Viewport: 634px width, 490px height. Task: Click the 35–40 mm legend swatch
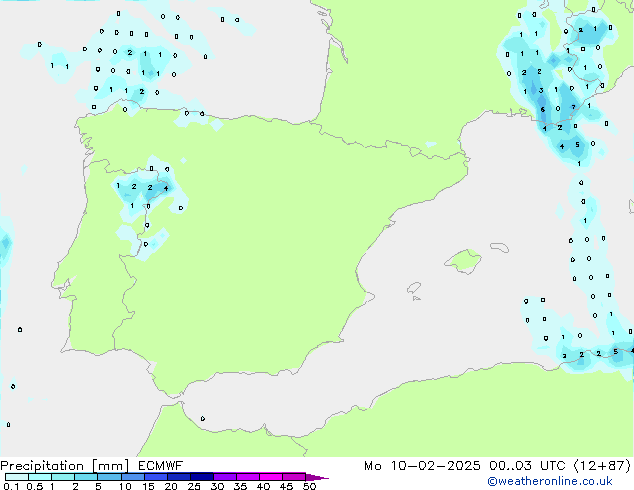click(248, 477)
